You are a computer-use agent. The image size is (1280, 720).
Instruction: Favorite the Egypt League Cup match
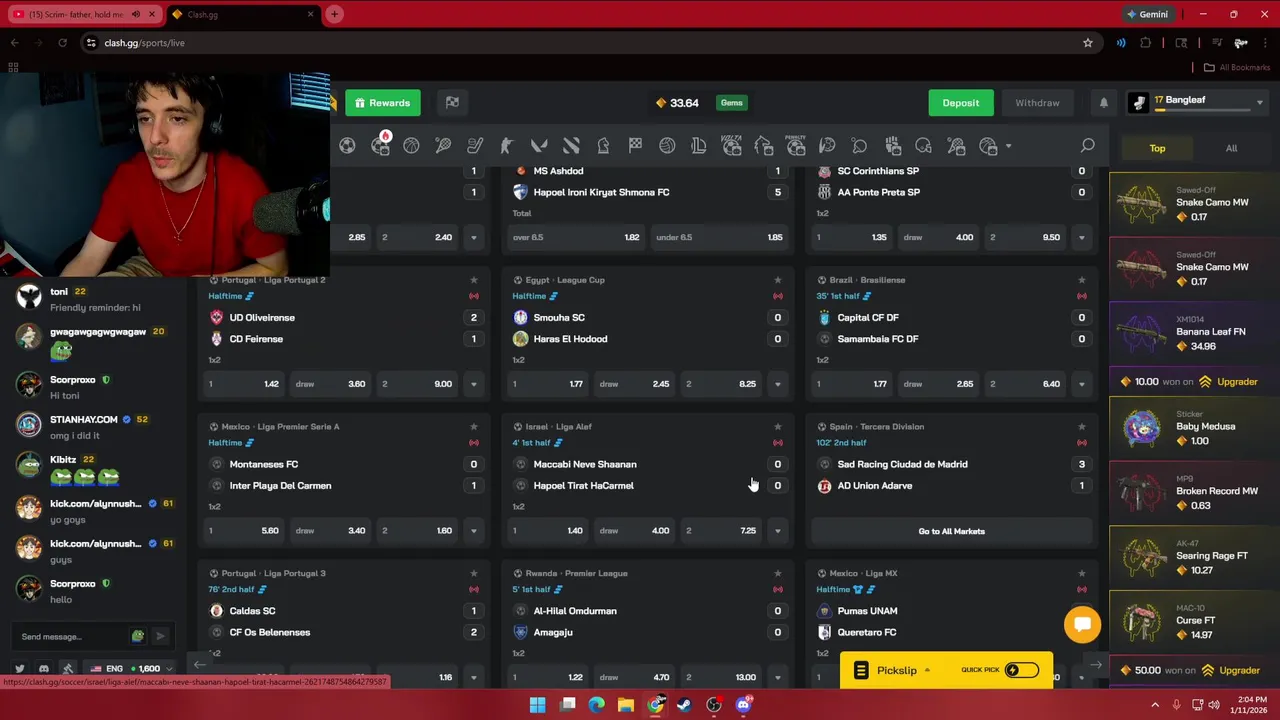click(777, 280)
